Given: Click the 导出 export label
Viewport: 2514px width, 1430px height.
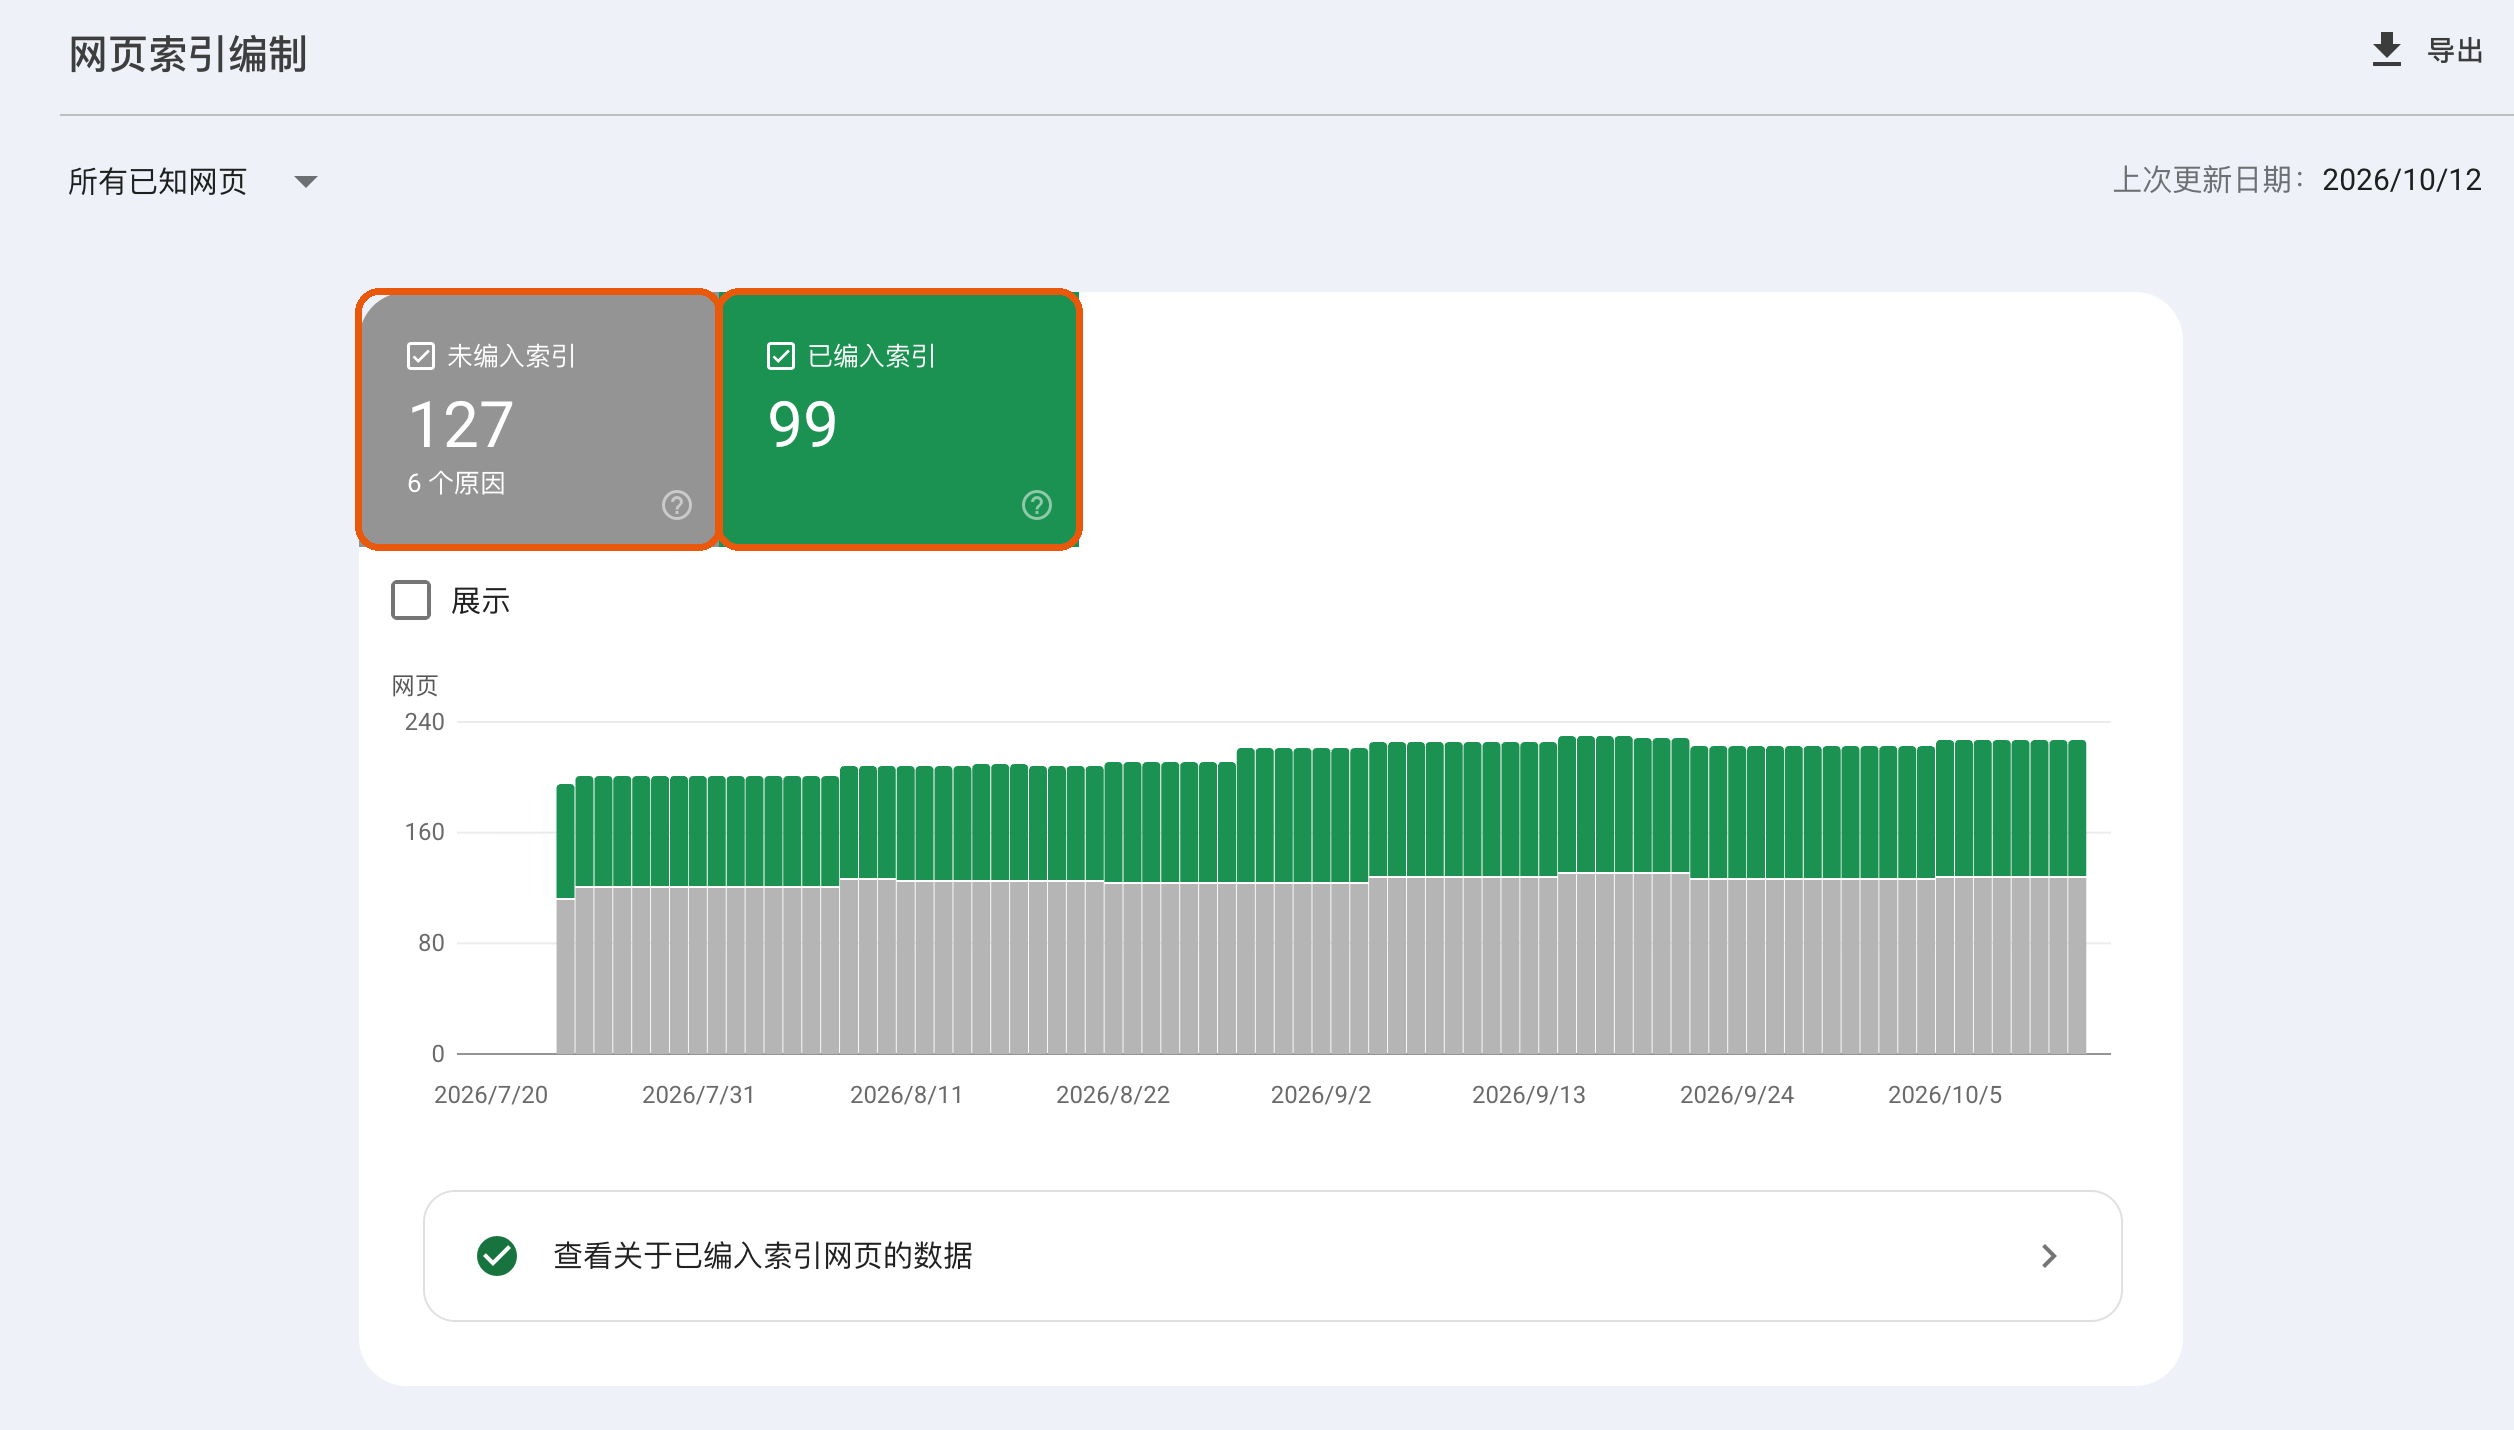Looking at the screenshot, I should coord(2455,51).
